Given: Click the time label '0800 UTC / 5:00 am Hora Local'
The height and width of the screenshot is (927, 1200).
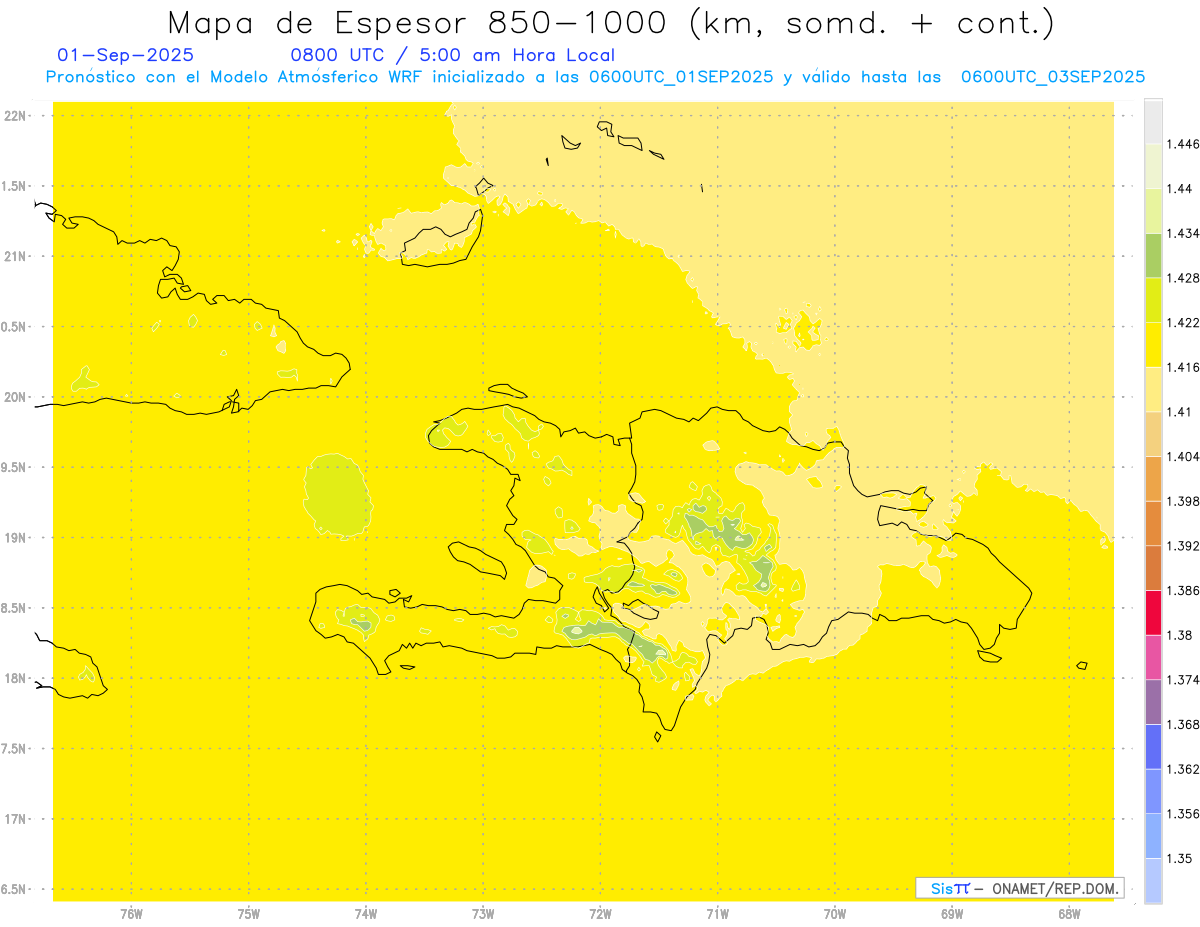Looking at the screenshot, I should point(452,55).
